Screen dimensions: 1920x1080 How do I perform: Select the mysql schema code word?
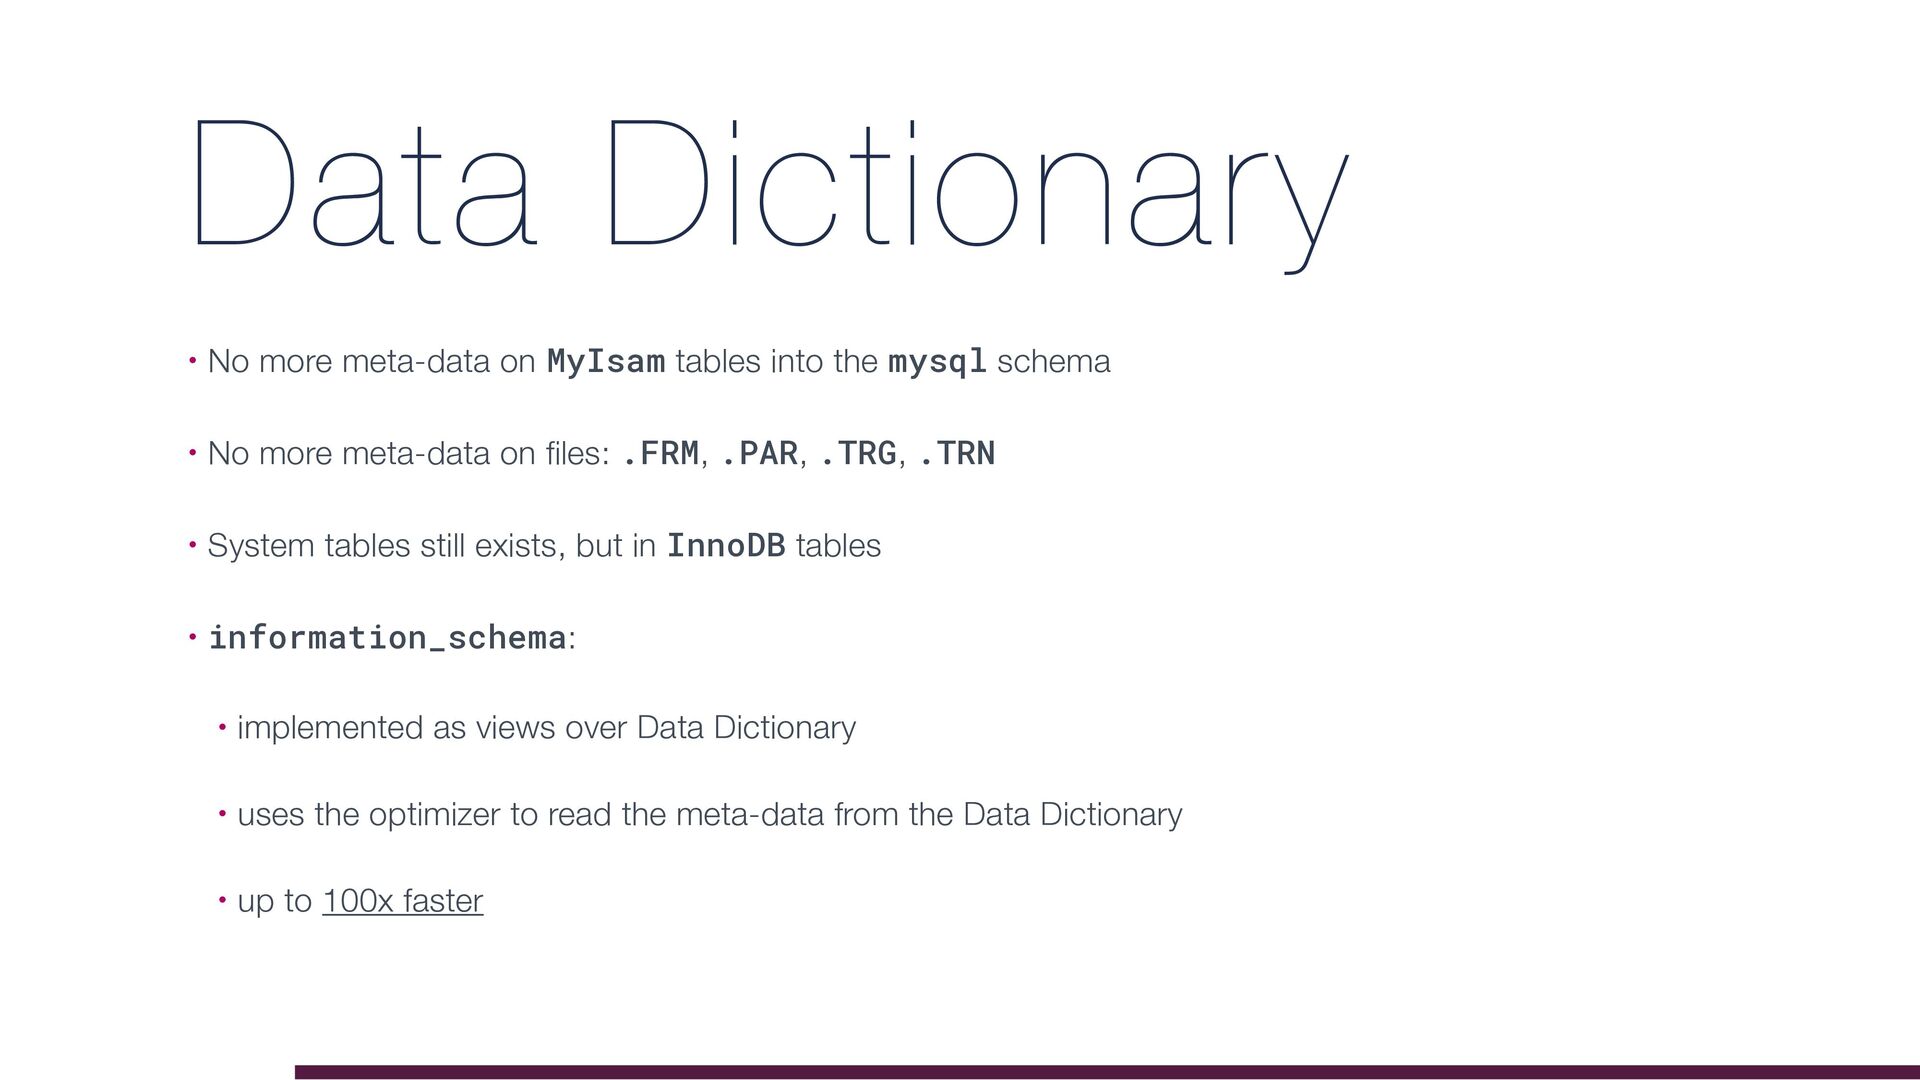tap(938, 362)
